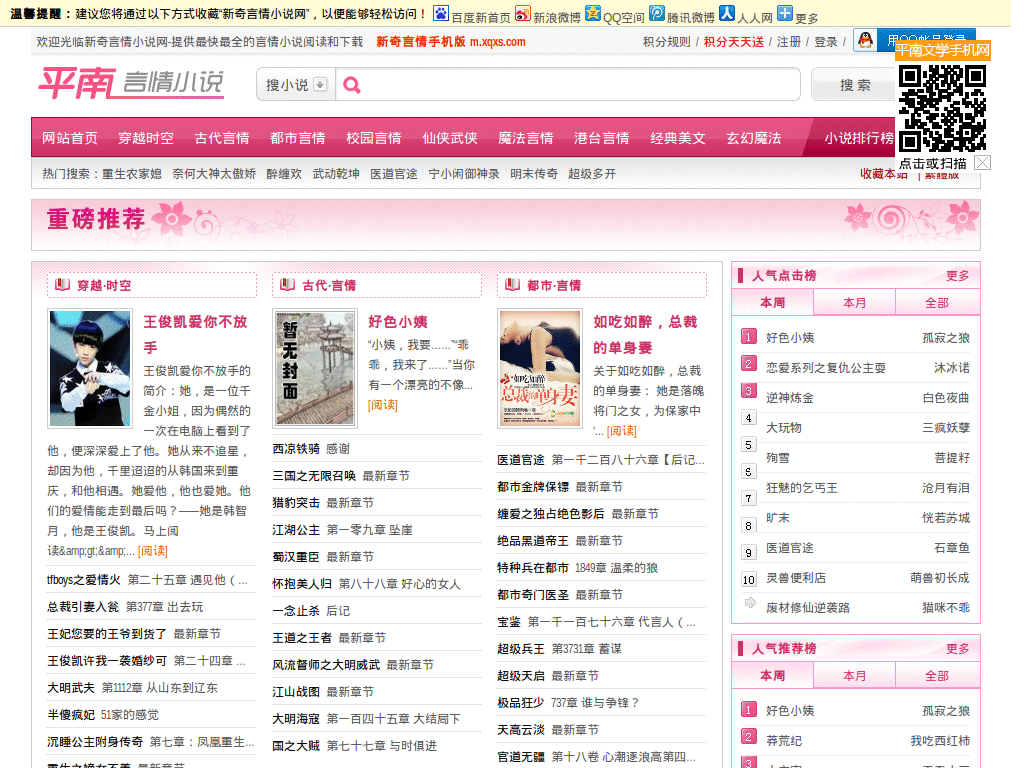Click 更多 link in 人气点击榜
The width and height of the screenshot is (1024, 768).
point(957,276)
